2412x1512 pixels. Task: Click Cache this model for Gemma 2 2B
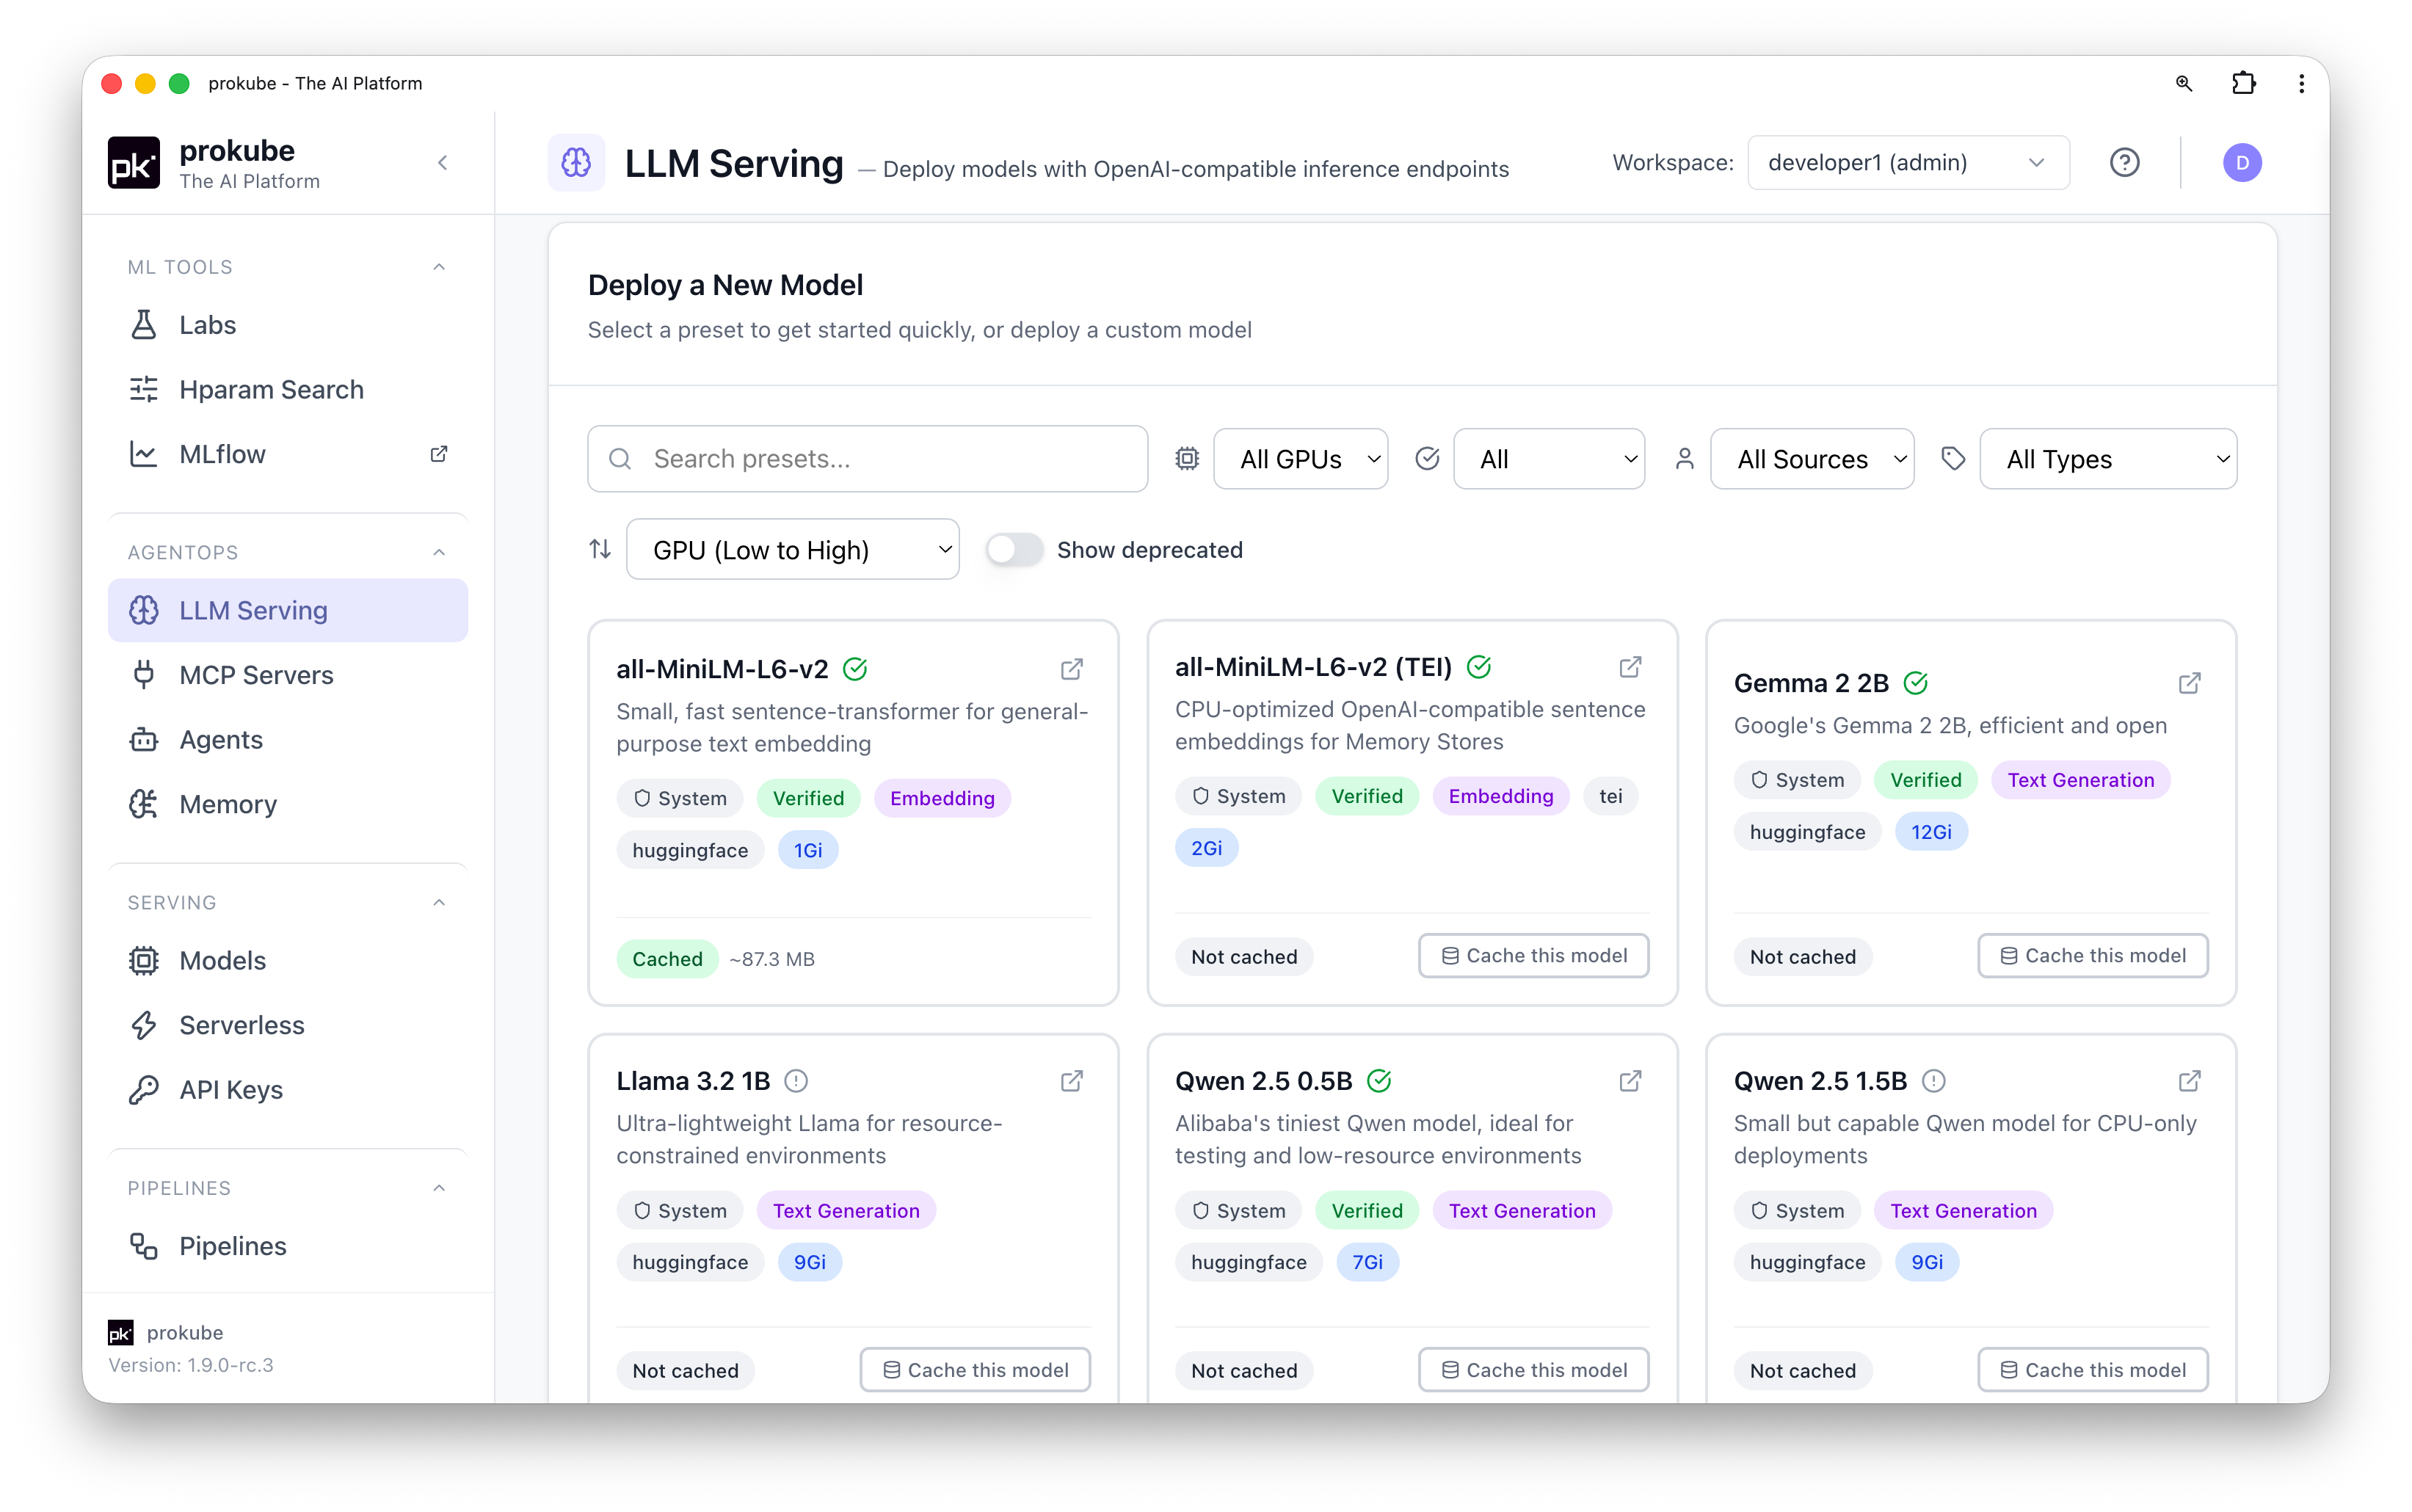[2092, 956]
